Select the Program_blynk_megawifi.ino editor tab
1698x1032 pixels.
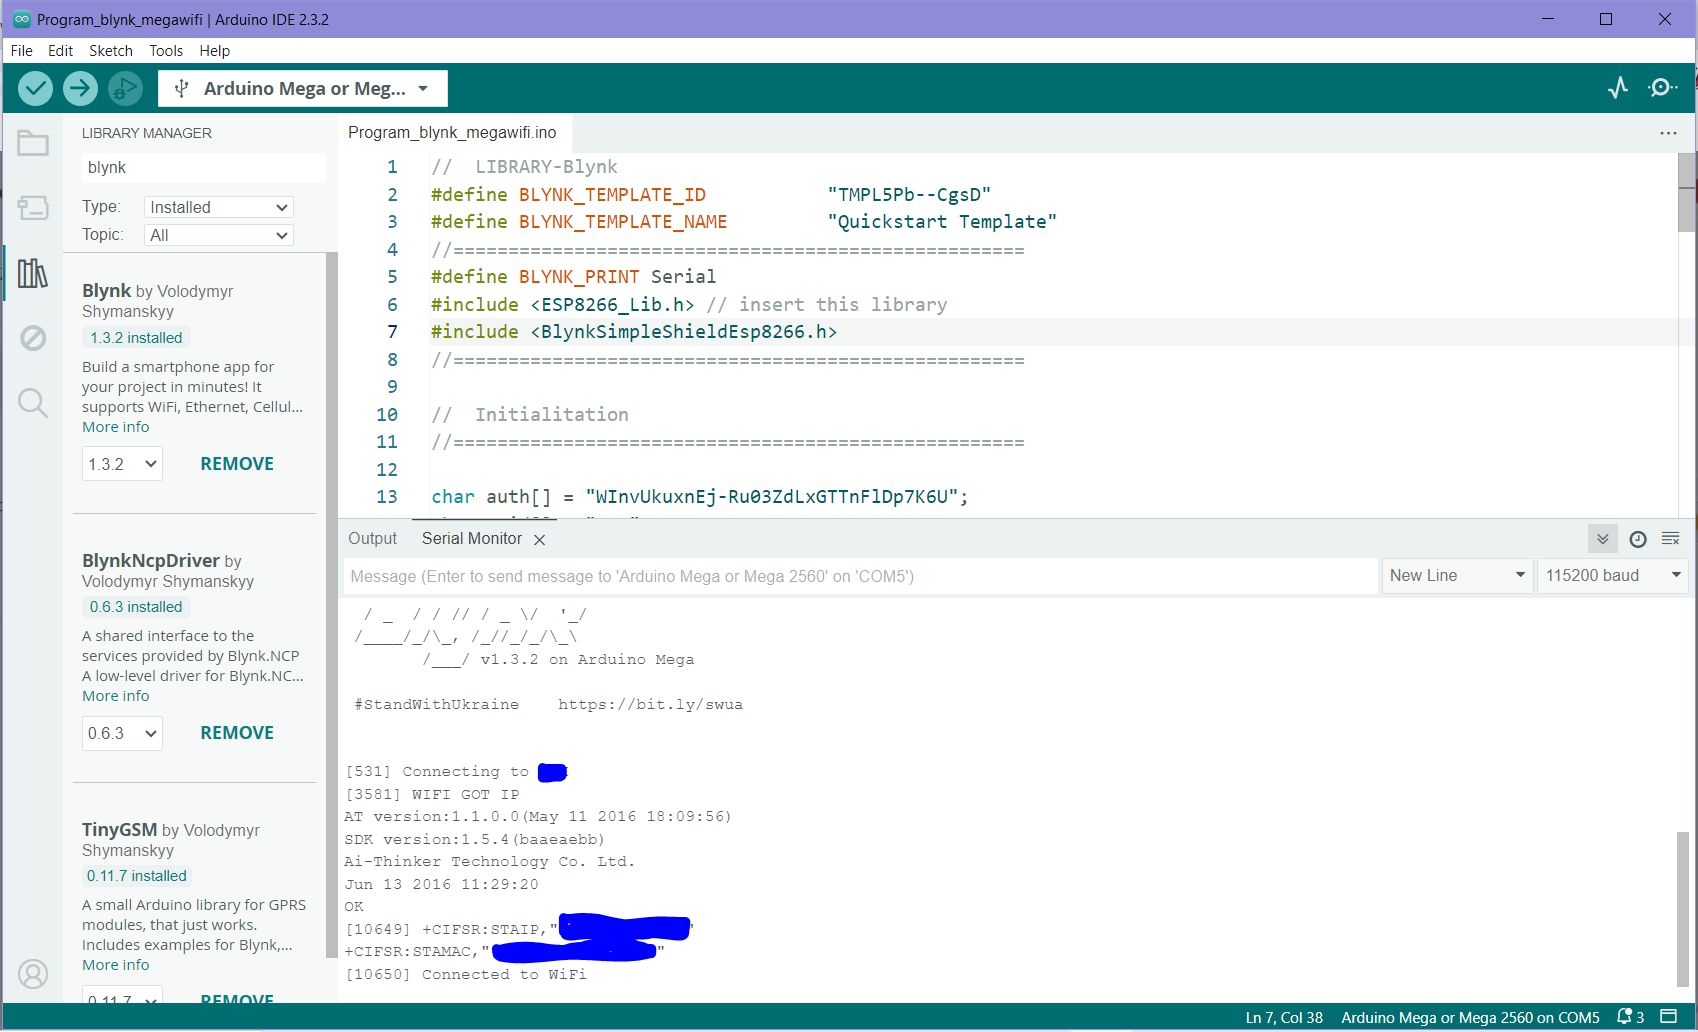[452, 133]
